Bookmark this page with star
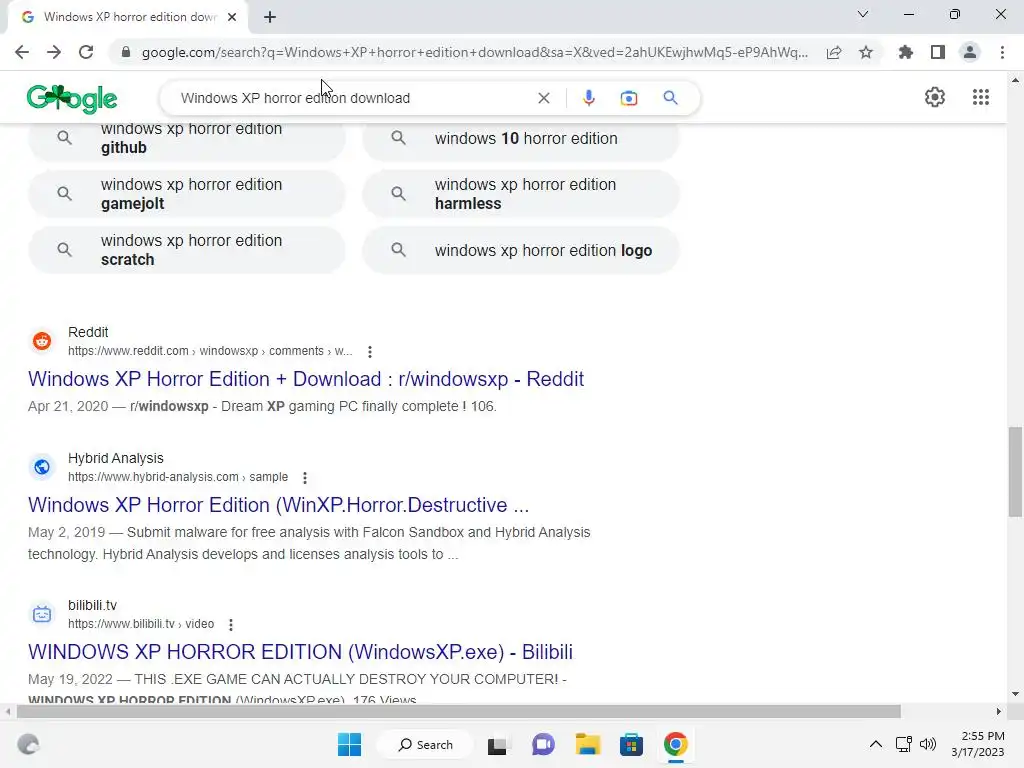 pyautogui.click(x=866, y=52)
